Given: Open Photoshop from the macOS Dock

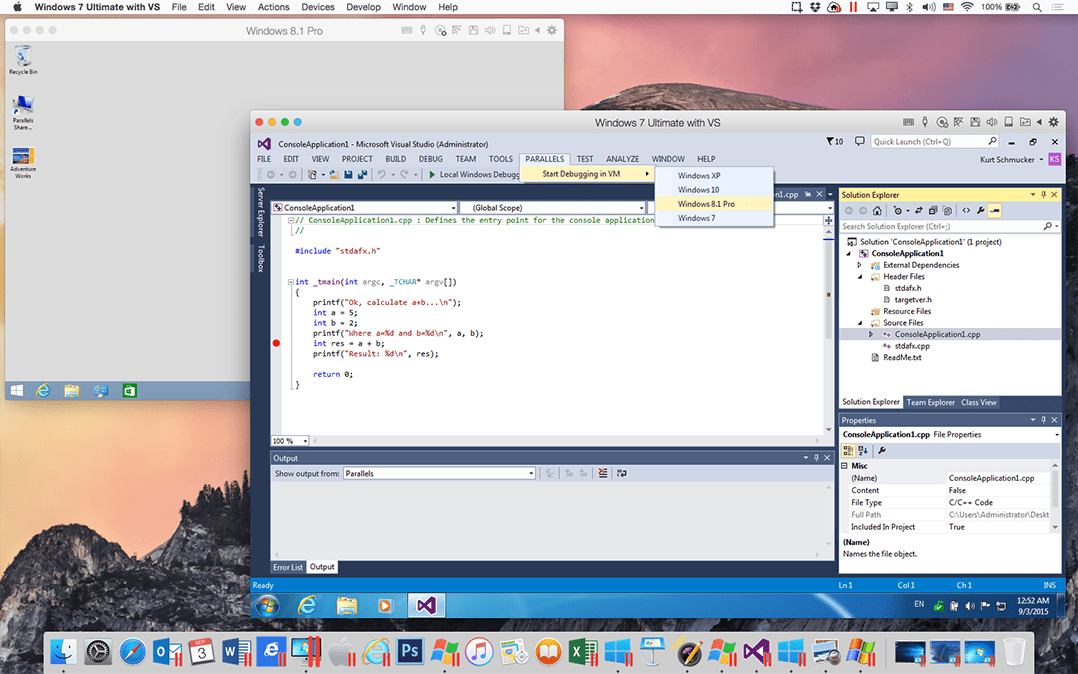Looking at the screenshot, I should coord(410,650).
